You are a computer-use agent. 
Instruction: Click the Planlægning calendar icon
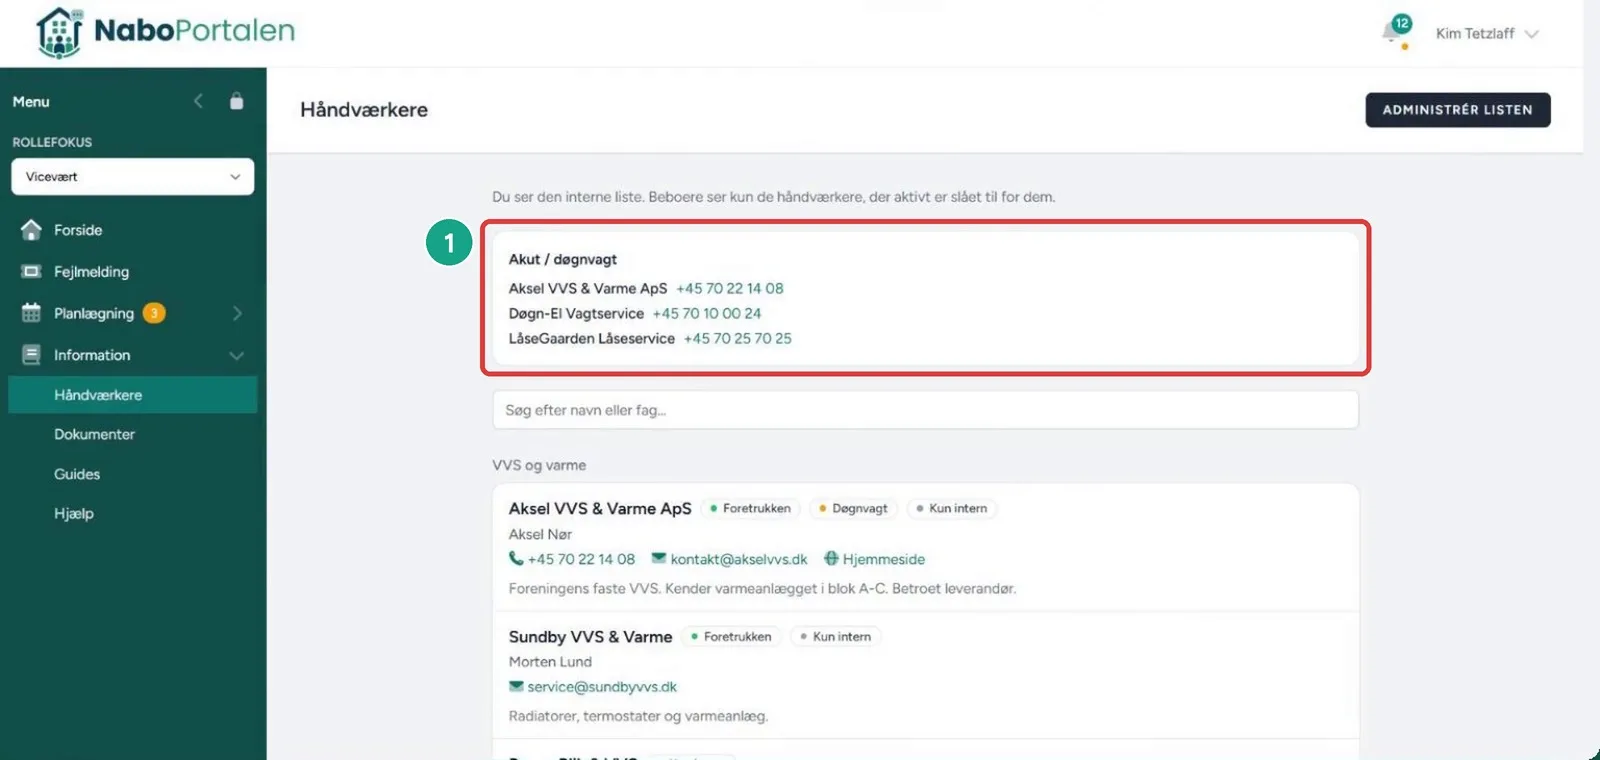32,313
